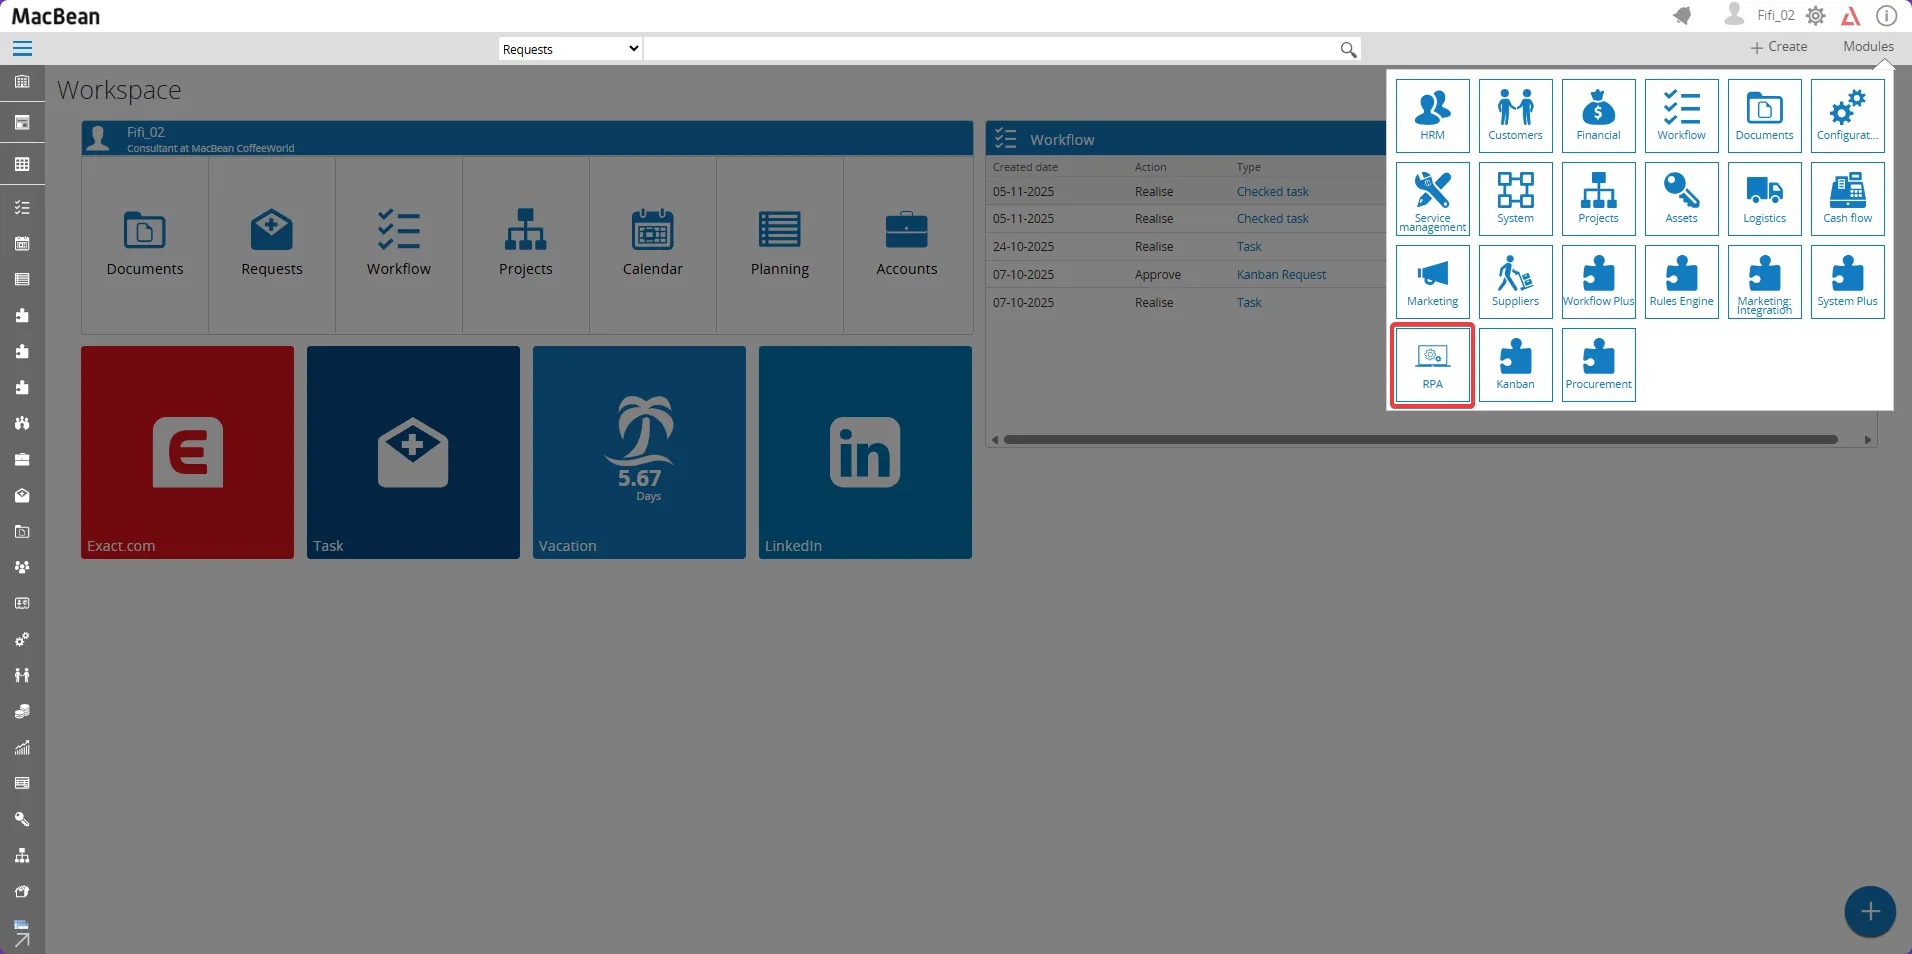Image resolution: width=1912 pixels, height=954 pixels.
Task: Click the Calendar workspace shortcut
Action: pyautogui.click(x=652, y=243)
